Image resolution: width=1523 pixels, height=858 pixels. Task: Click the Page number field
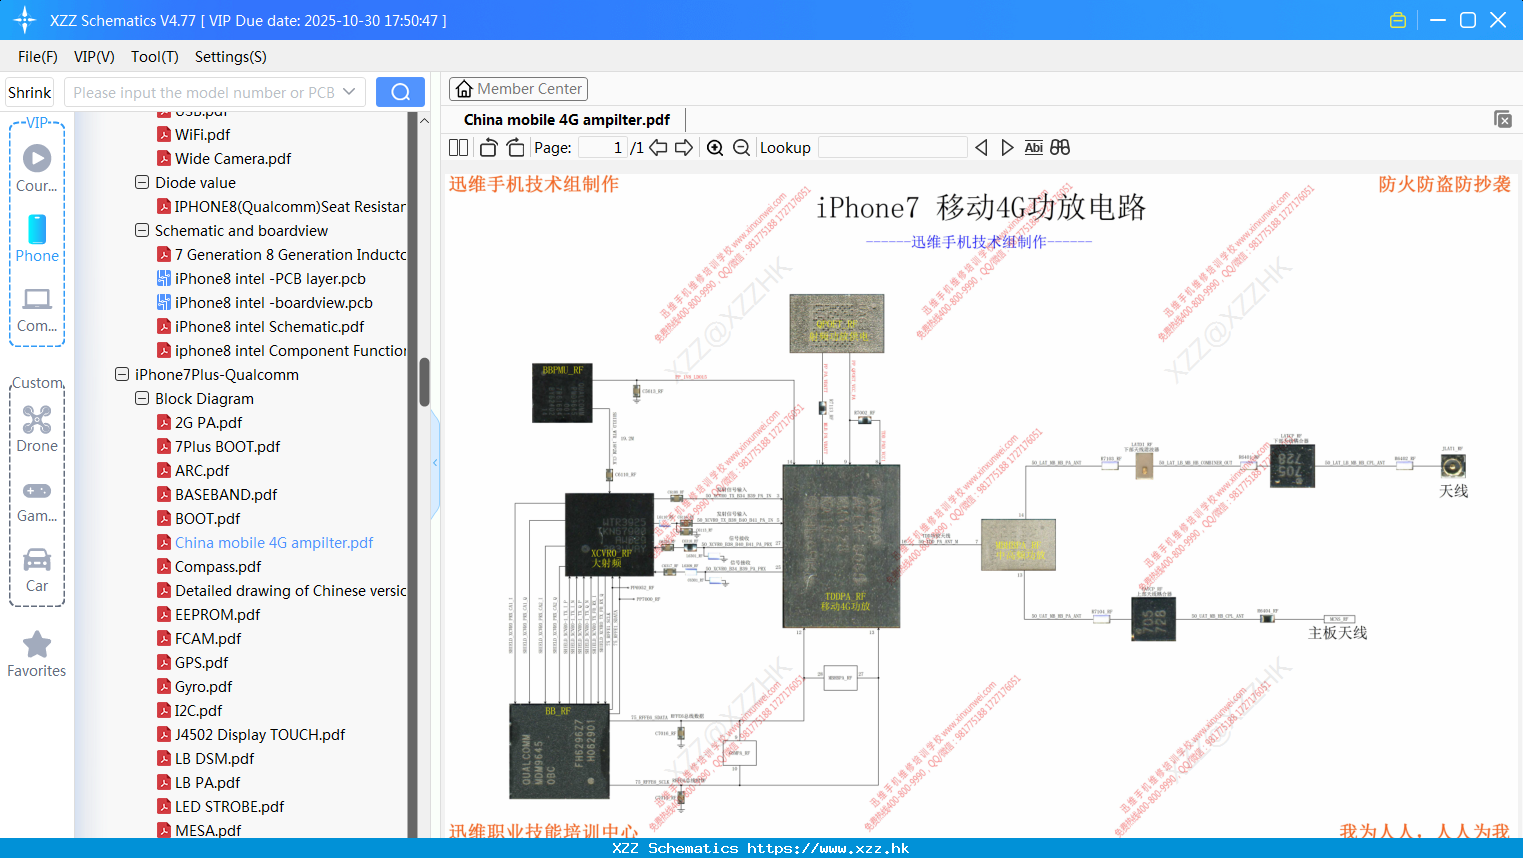(602, 148)
